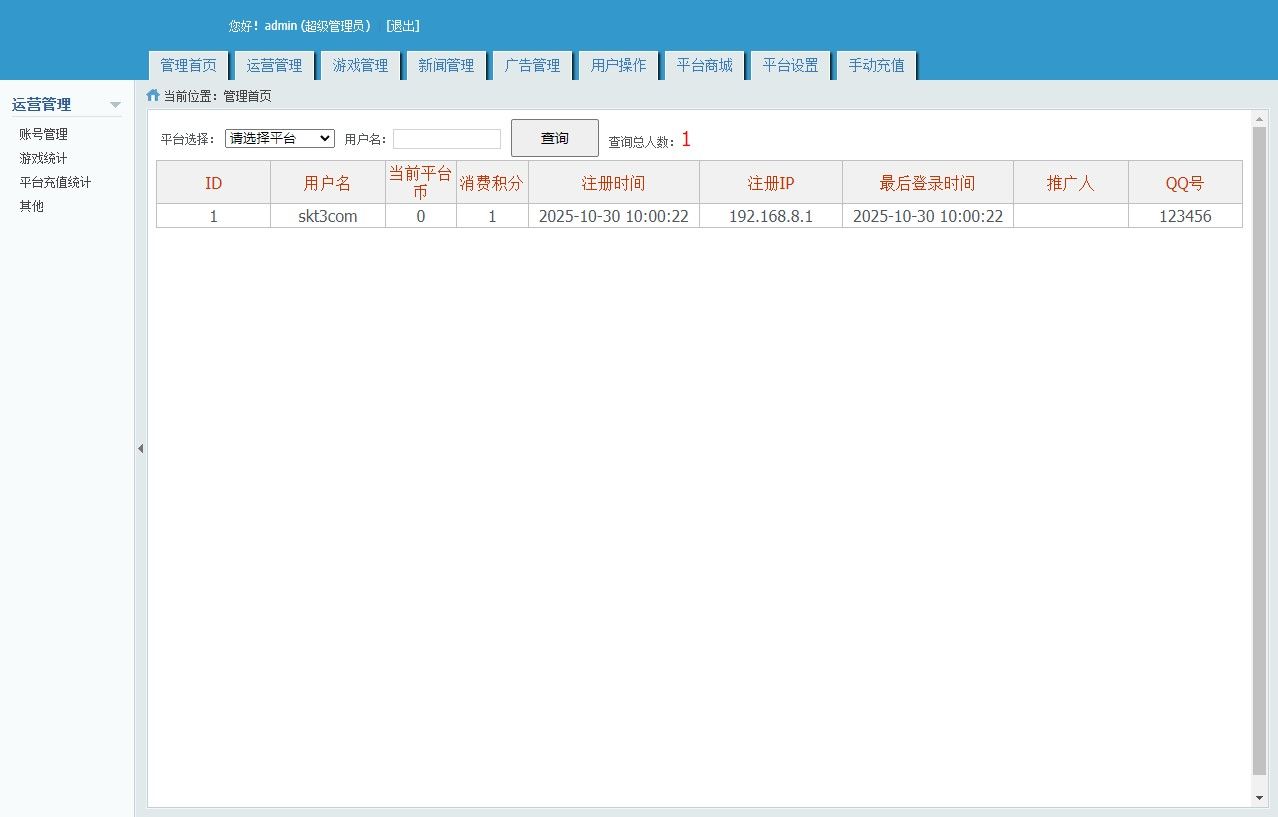Click the scrollbar down arrow icon
Image resolution: width=1278 pixels, height=817 pixels.
coord(1259,798)
